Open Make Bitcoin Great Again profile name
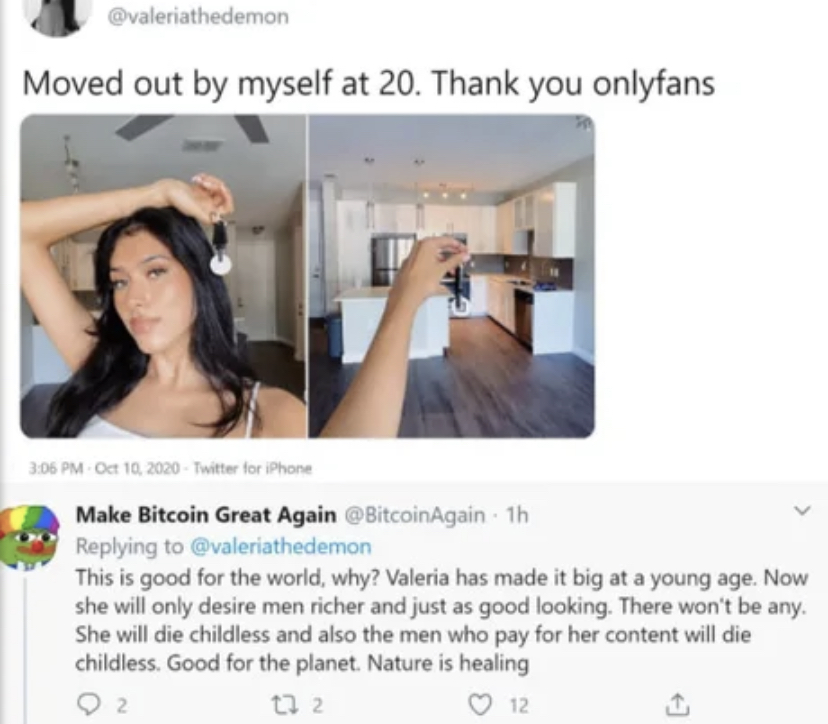Screen dimensions: 828x724 pyautogui.click(x=206, y=514)
